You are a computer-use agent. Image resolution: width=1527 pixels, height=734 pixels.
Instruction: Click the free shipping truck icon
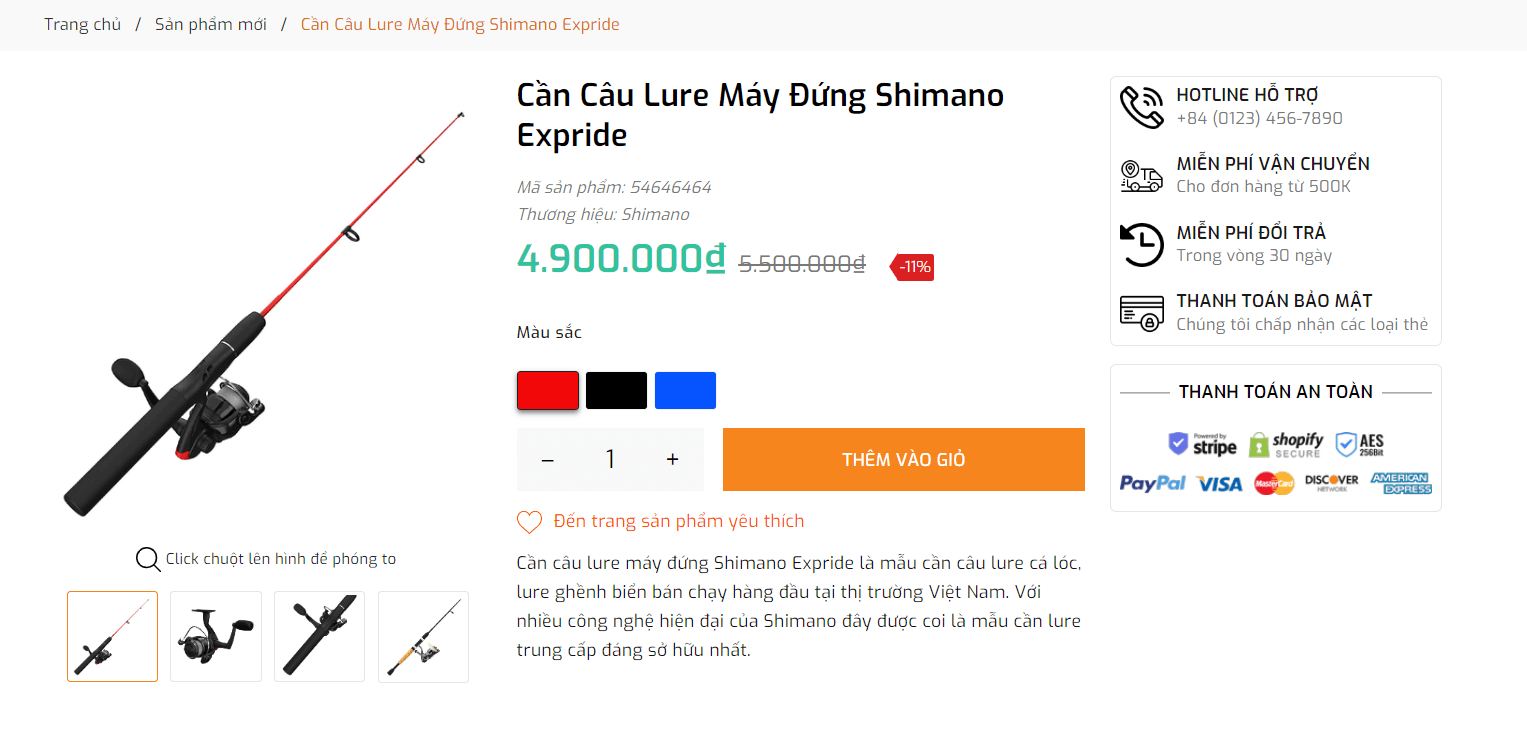click(1141, 174)
